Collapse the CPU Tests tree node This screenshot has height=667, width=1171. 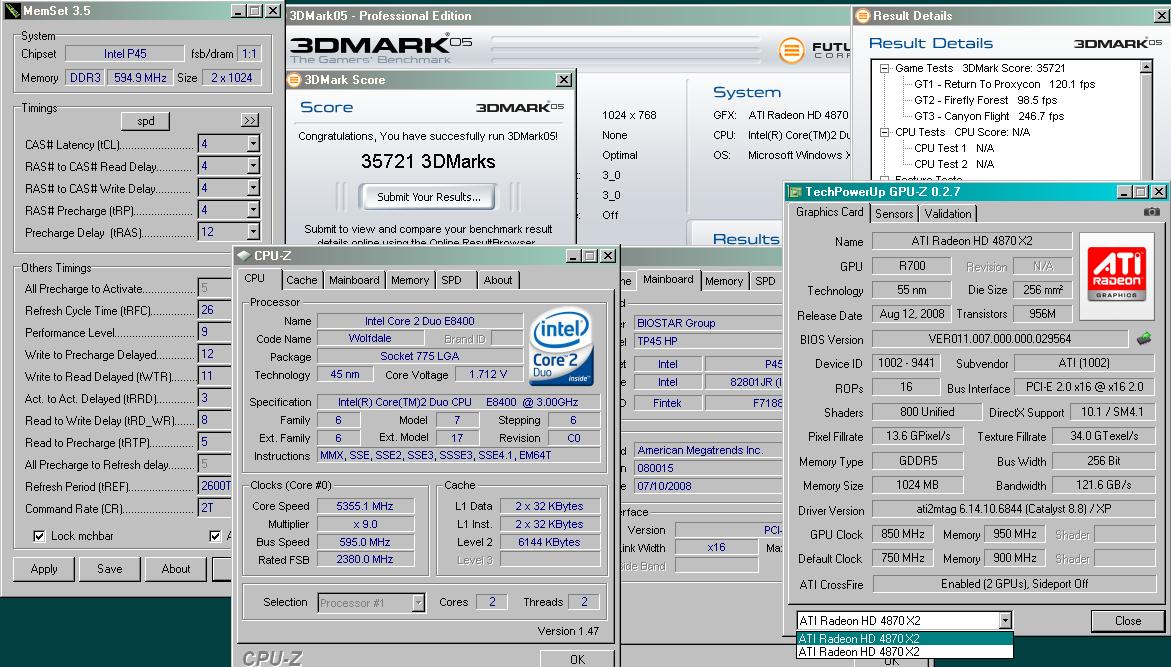(884, 132)
